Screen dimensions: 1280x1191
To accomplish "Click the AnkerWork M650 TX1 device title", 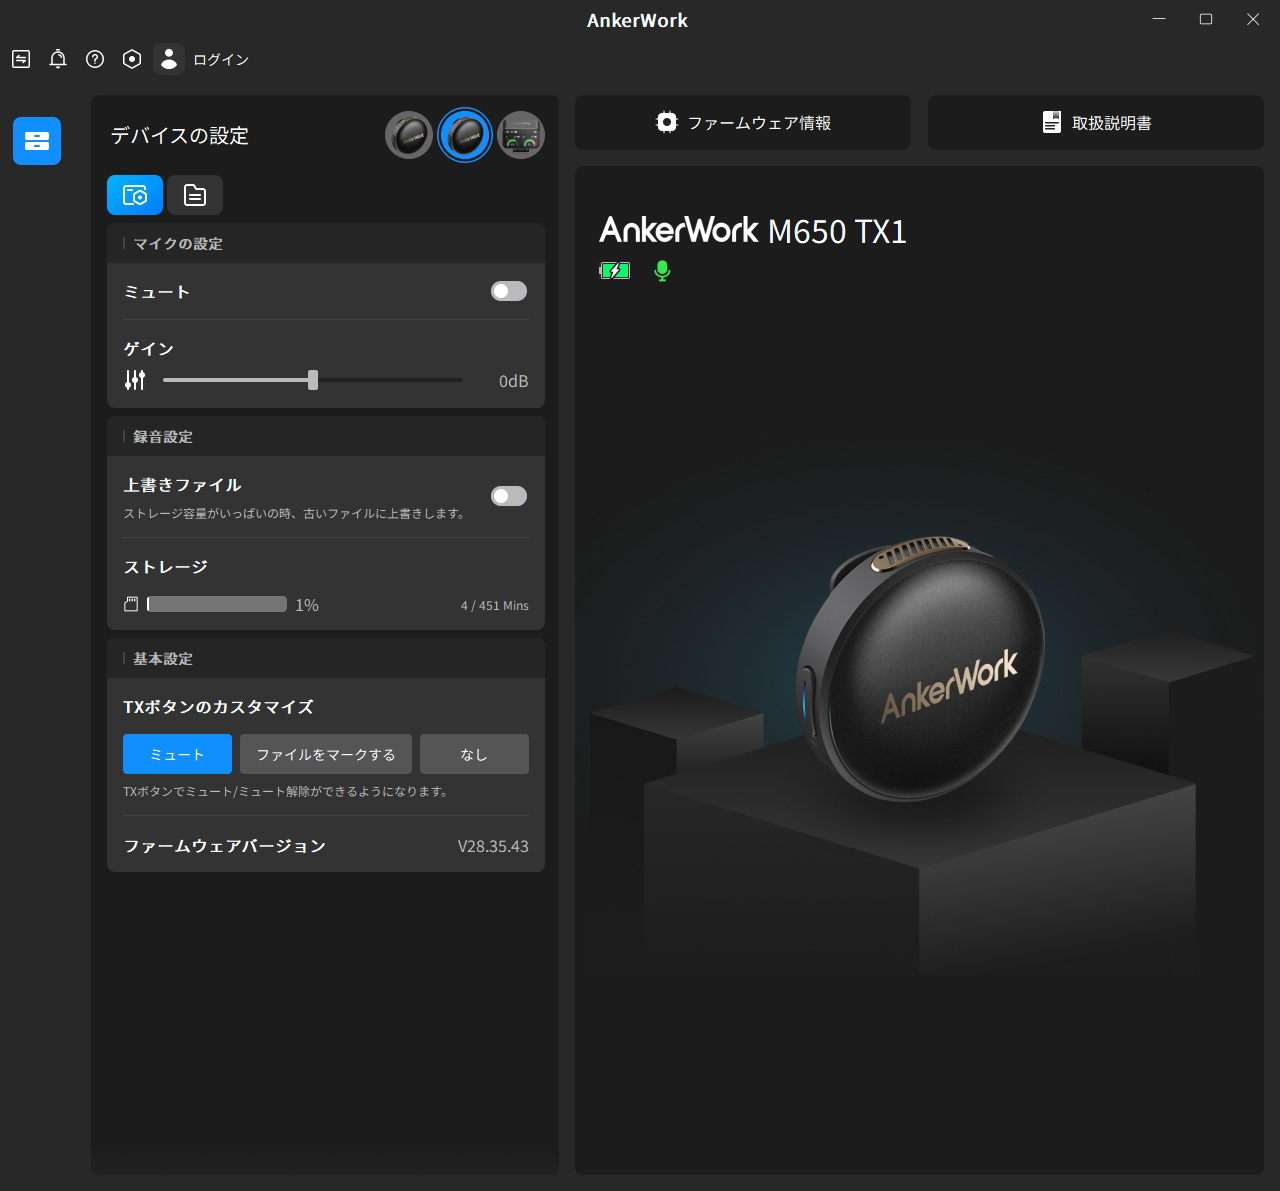I will (753, 231).
